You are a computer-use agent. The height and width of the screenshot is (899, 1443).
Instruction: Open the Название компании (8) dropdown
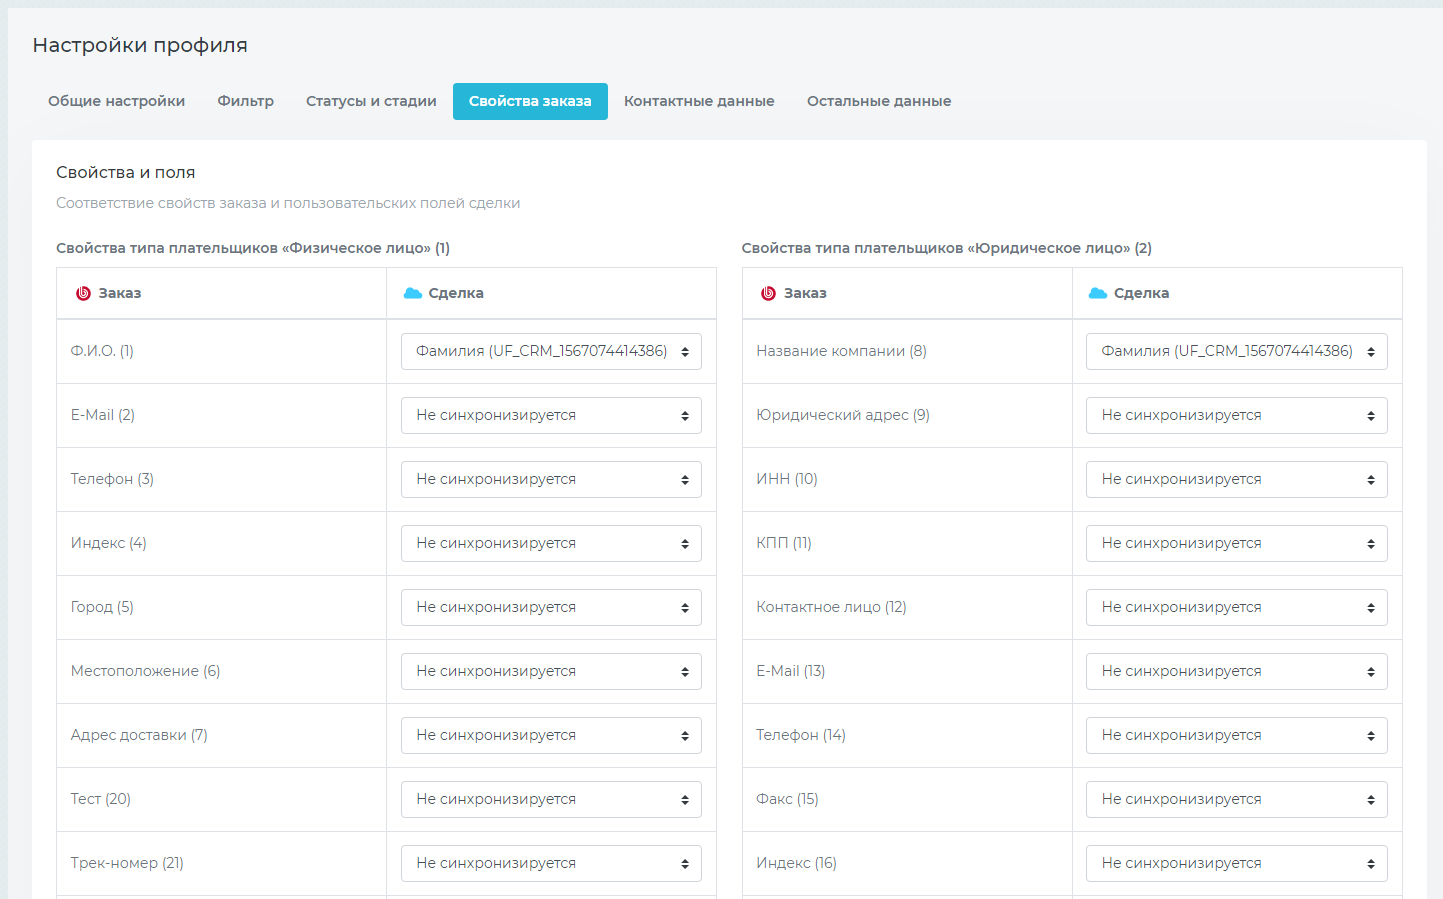coord(1236,351)
